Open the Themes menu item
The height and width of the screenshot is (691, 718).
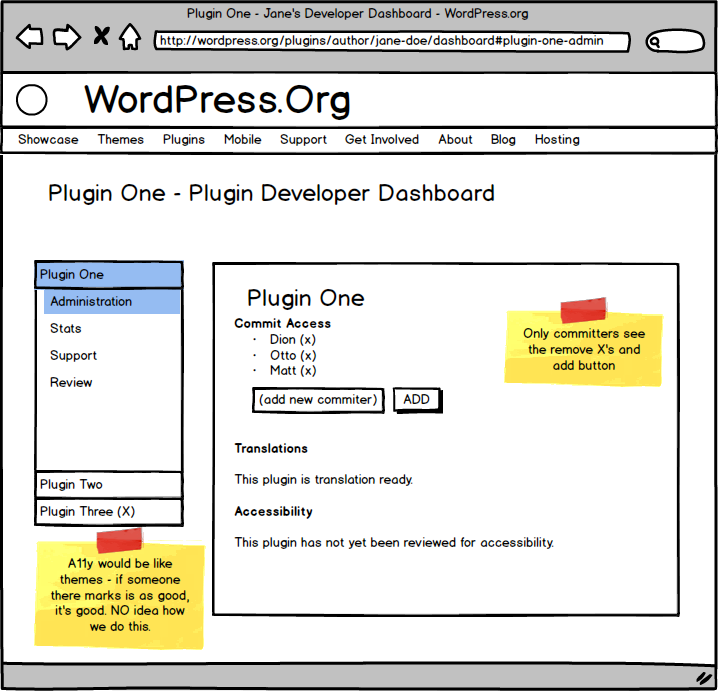120,140
